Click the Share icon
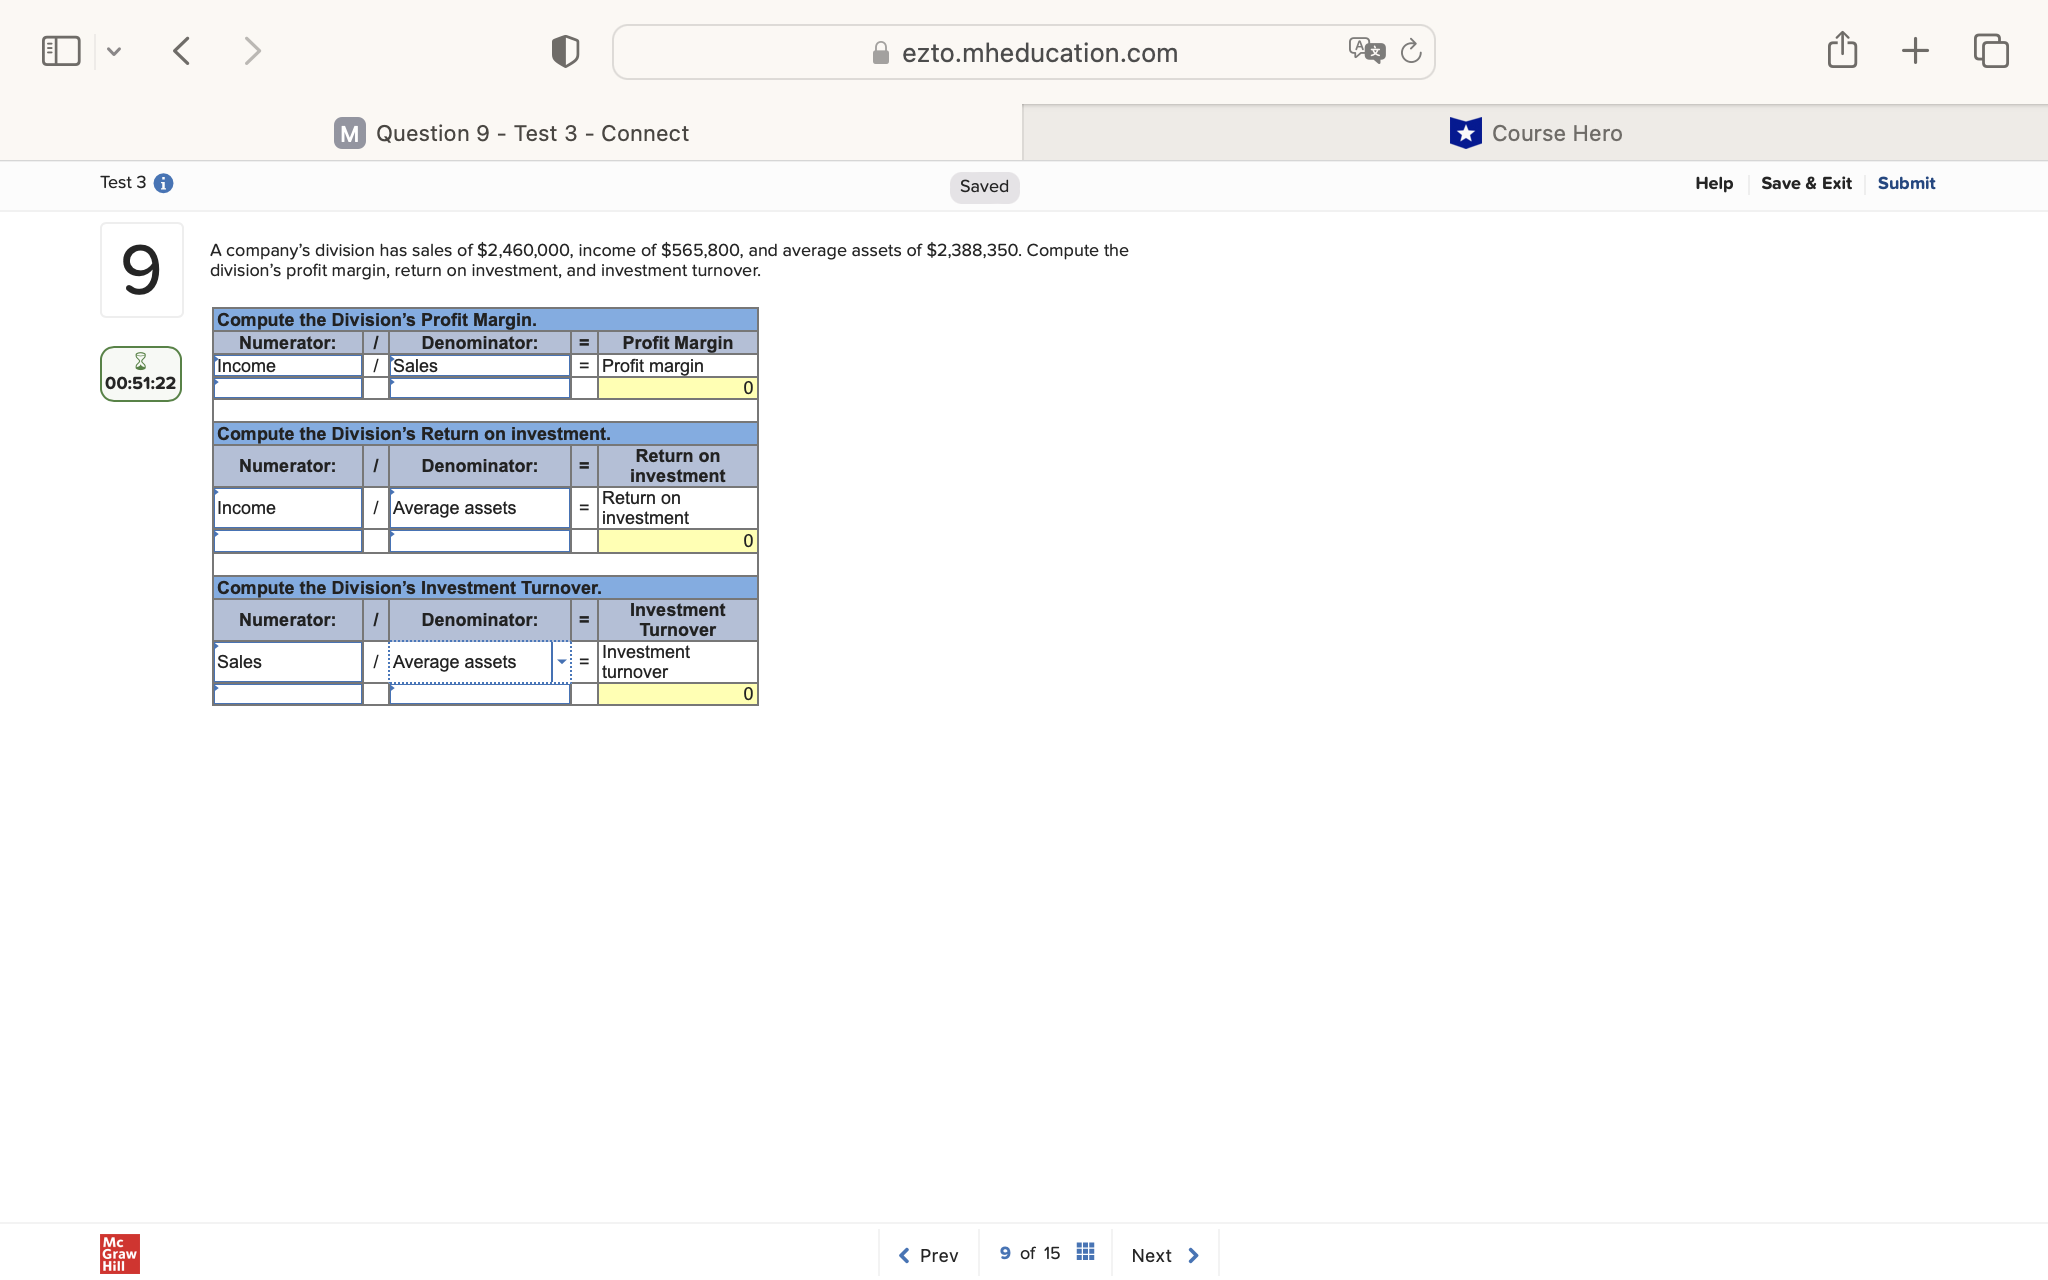This screenshot has height=1280, width=2048. coord(1842,50)
